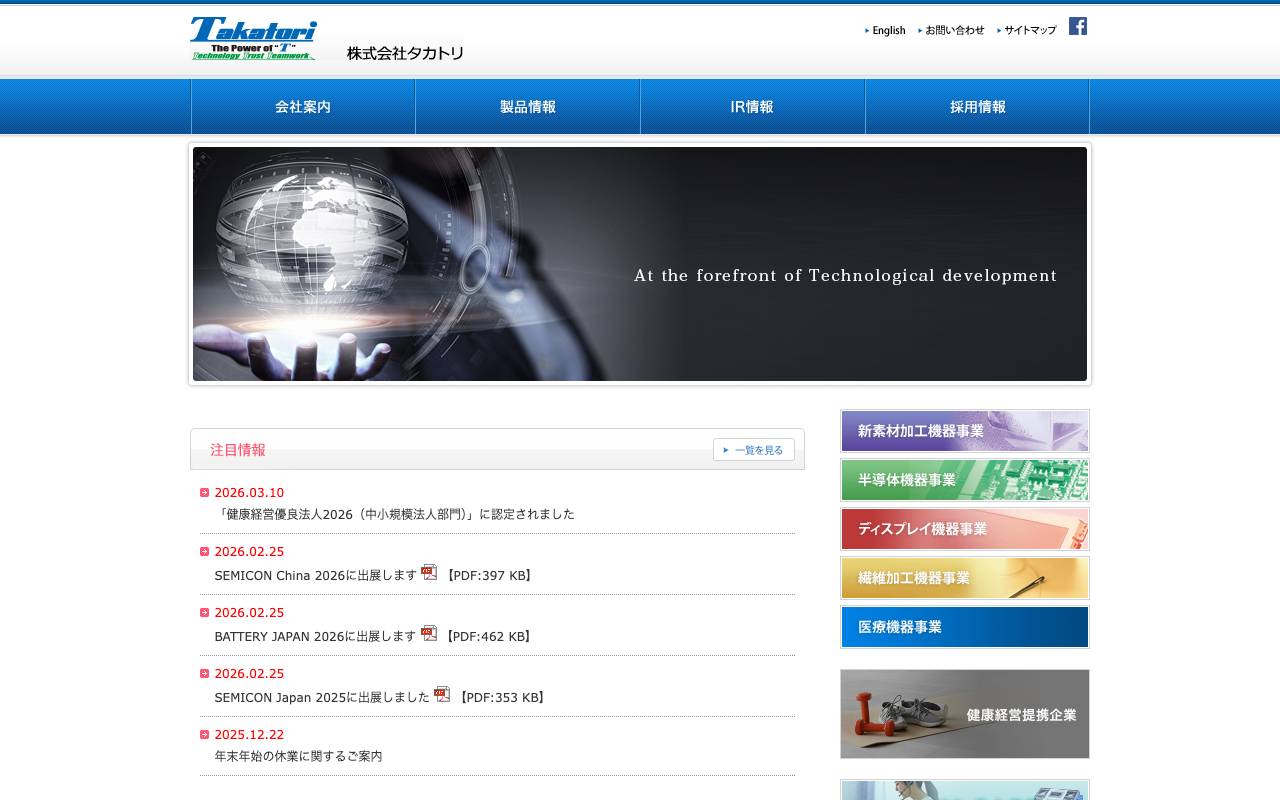Open the 医療機器事業 section banner
The image size is (1280, 800).
coord(964,627)
